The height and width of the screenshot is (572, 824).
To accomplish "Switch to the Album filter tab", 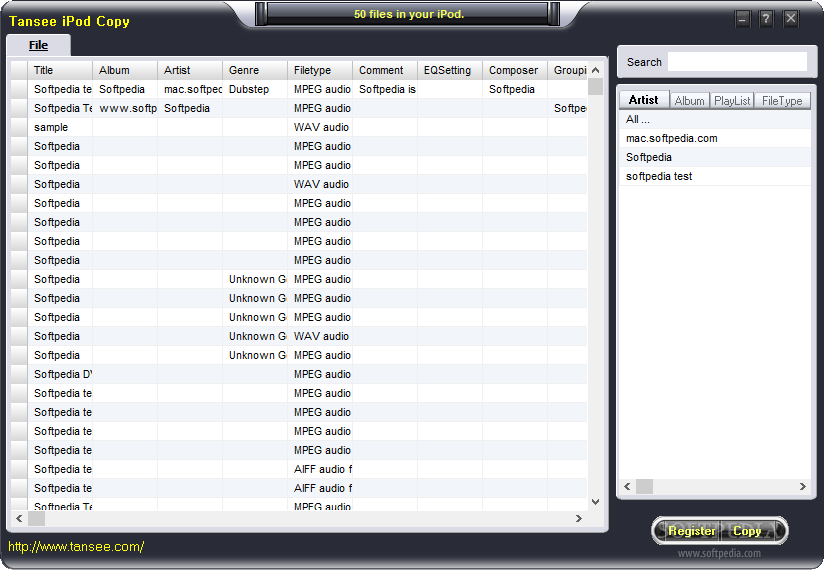I will (x=689, y=100).
